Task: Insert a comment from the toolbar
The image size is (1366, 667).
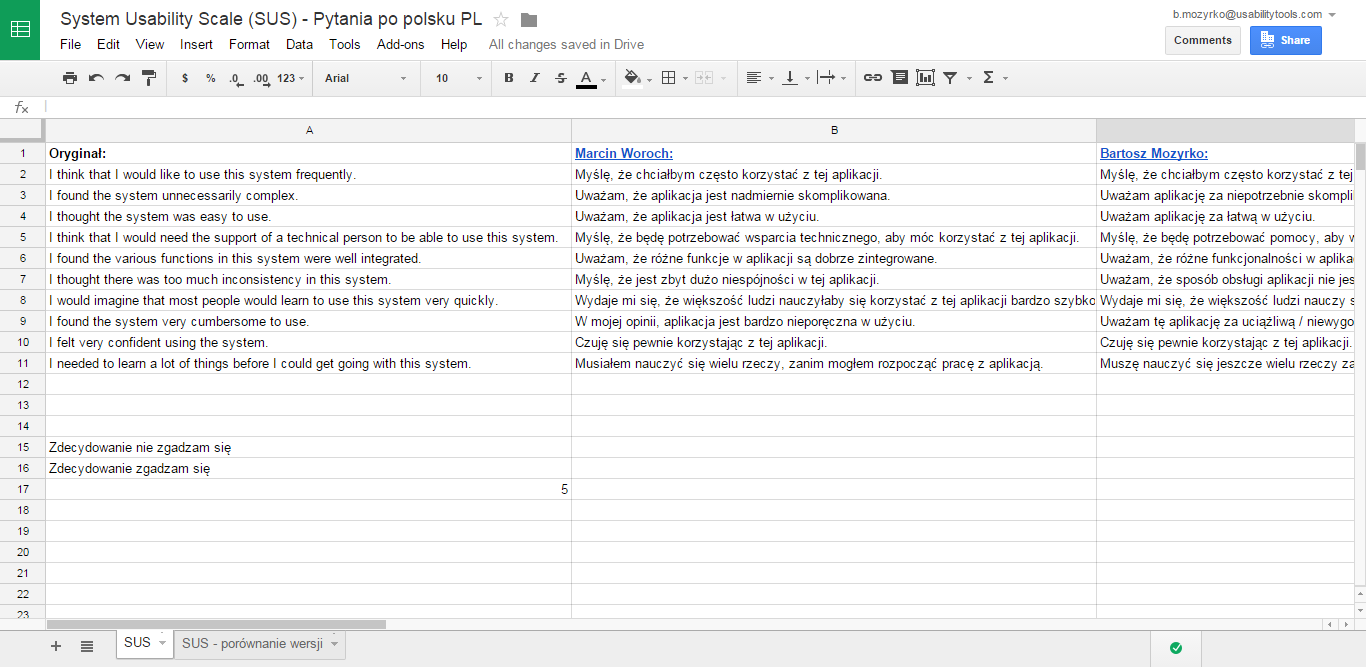Action: coord(899,78)
